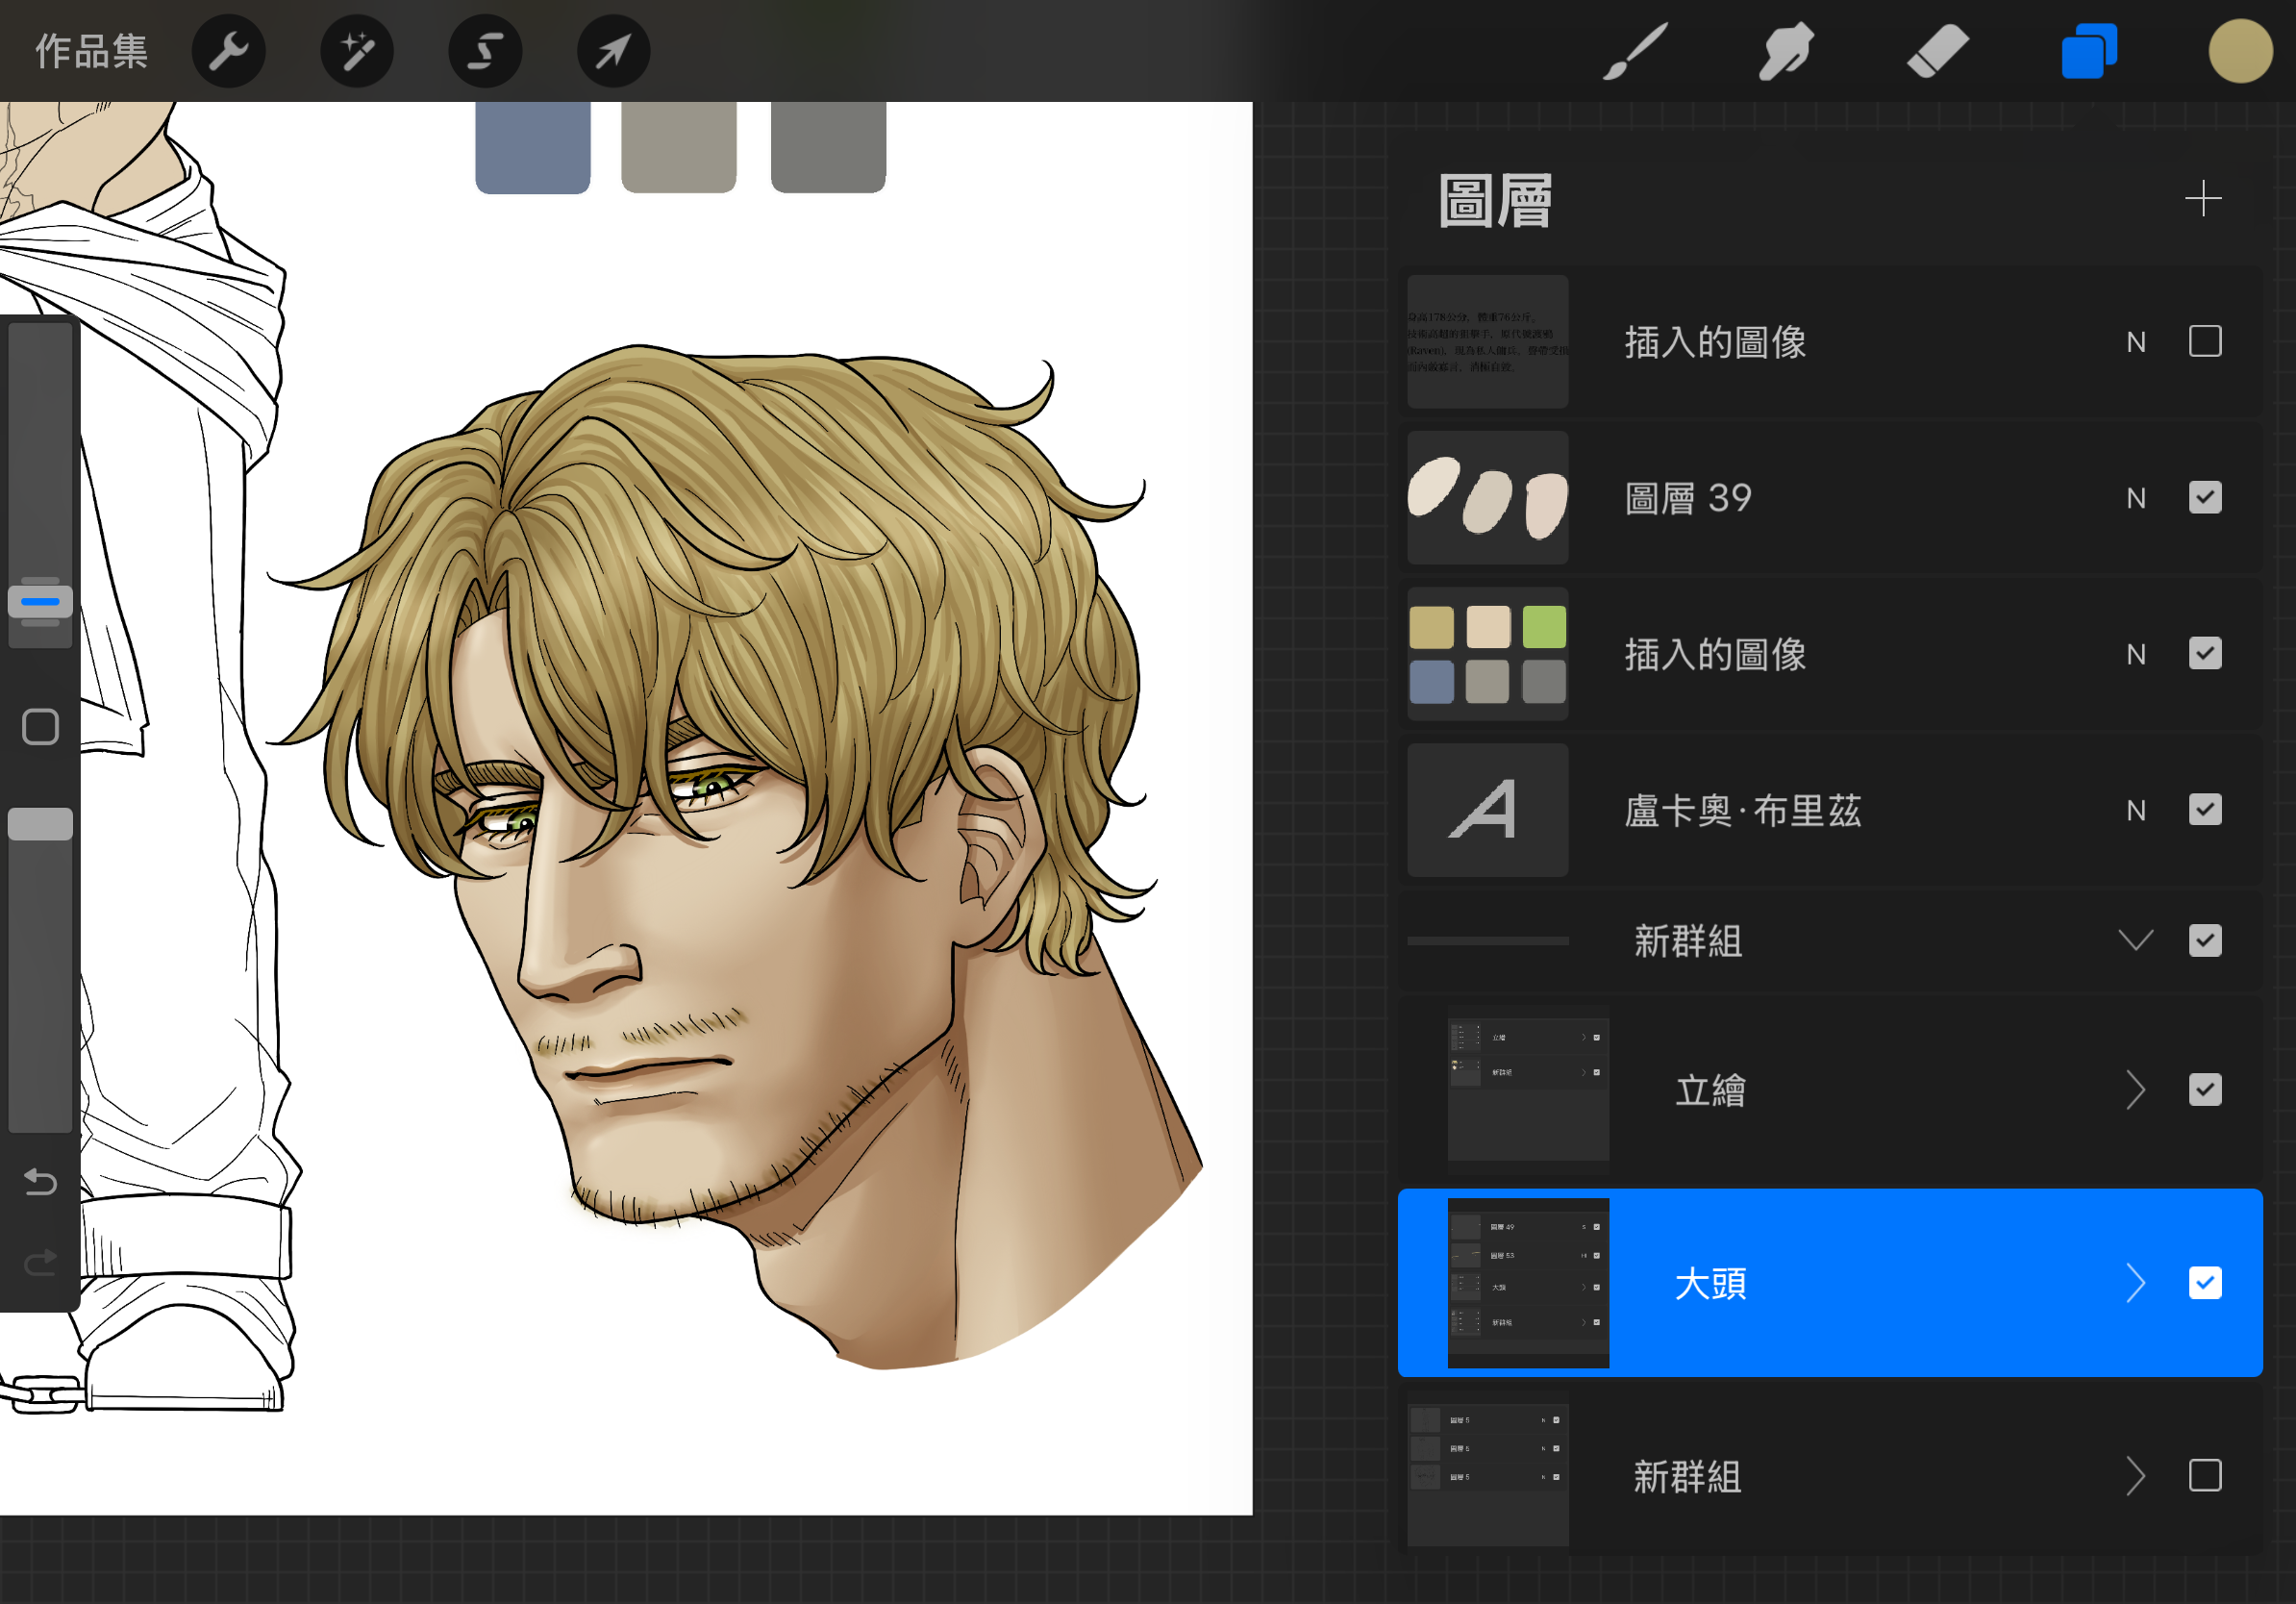Image resolution: width=2296 pixels, height=1604 pixels.
Task: Click the undo arrow in the sidebar
Action: [40, 1182]
